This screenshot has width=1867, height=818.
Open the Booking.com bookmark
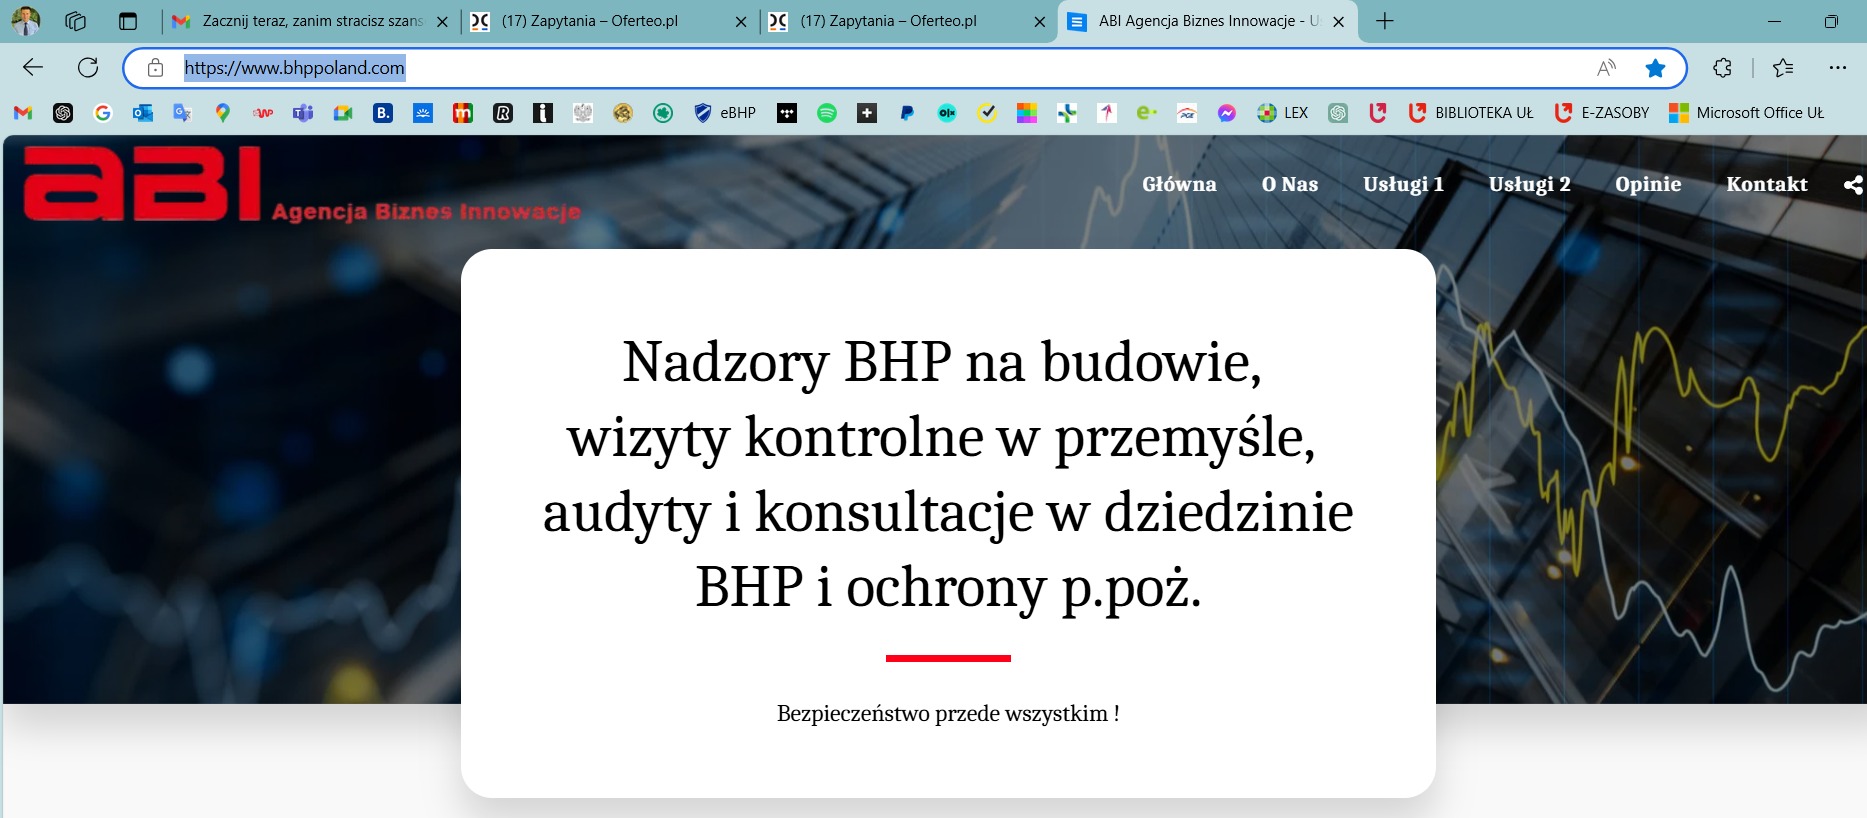coord(383,113)
